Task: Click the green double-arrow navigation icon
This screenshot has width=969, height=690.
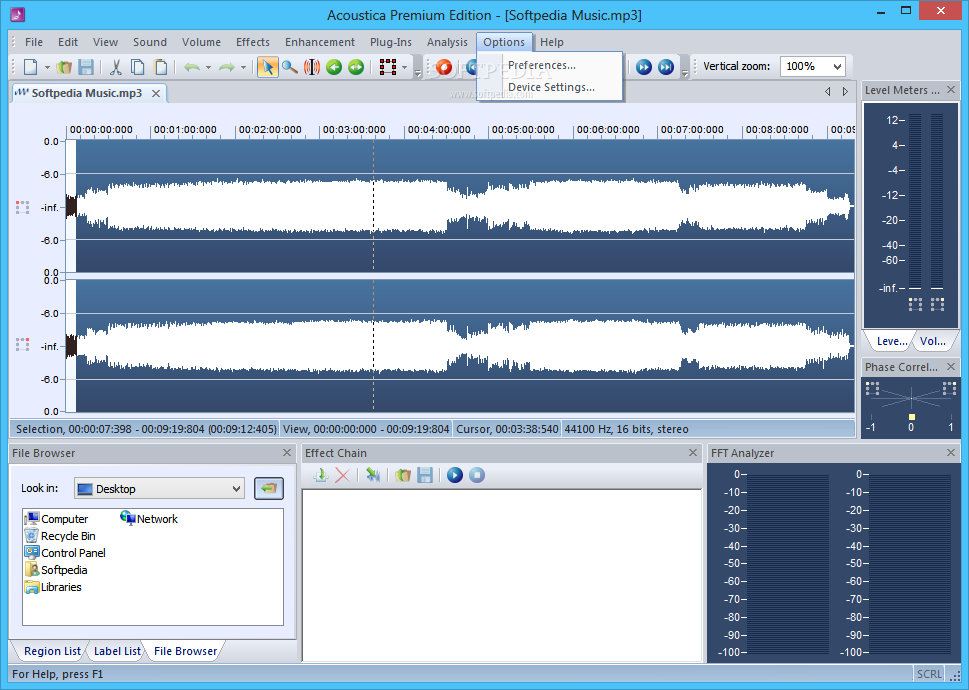Action: (x=356, y=67)
